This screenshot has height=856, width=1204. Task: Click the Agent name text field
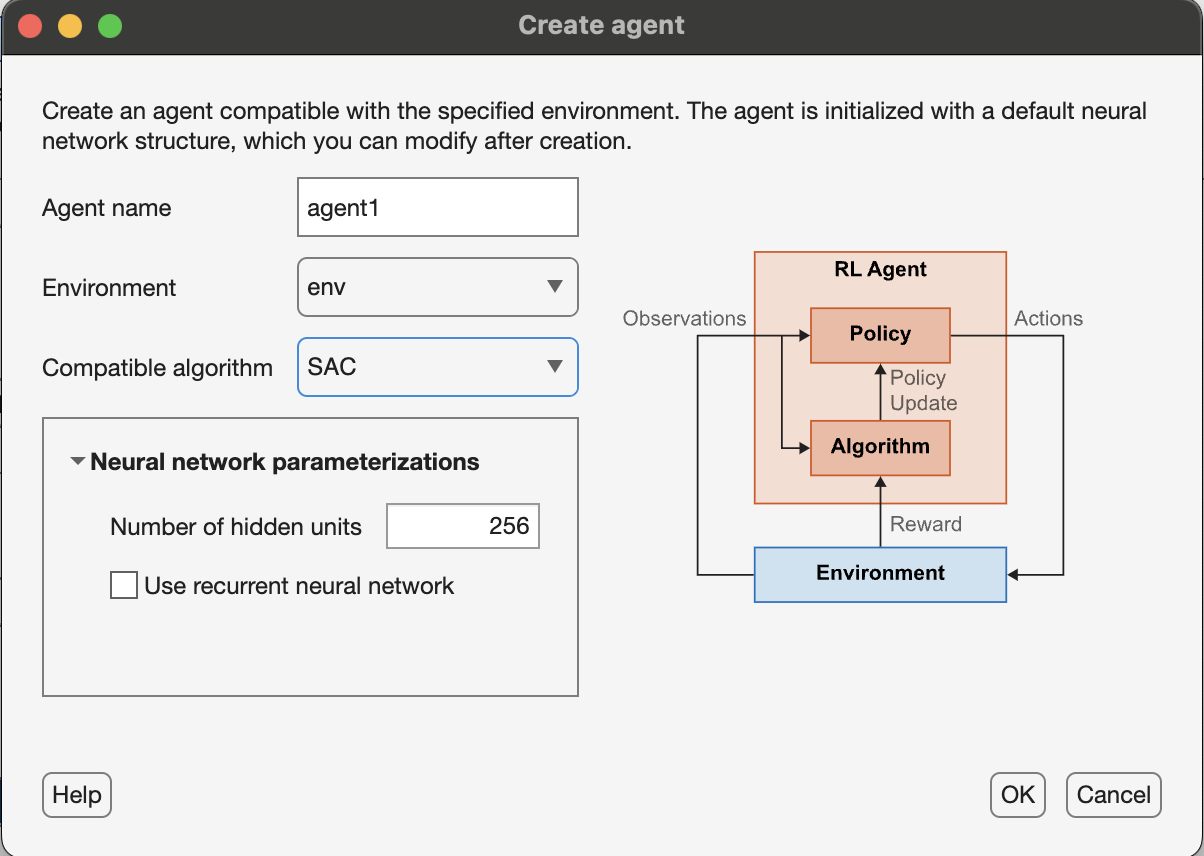point(437,208)
